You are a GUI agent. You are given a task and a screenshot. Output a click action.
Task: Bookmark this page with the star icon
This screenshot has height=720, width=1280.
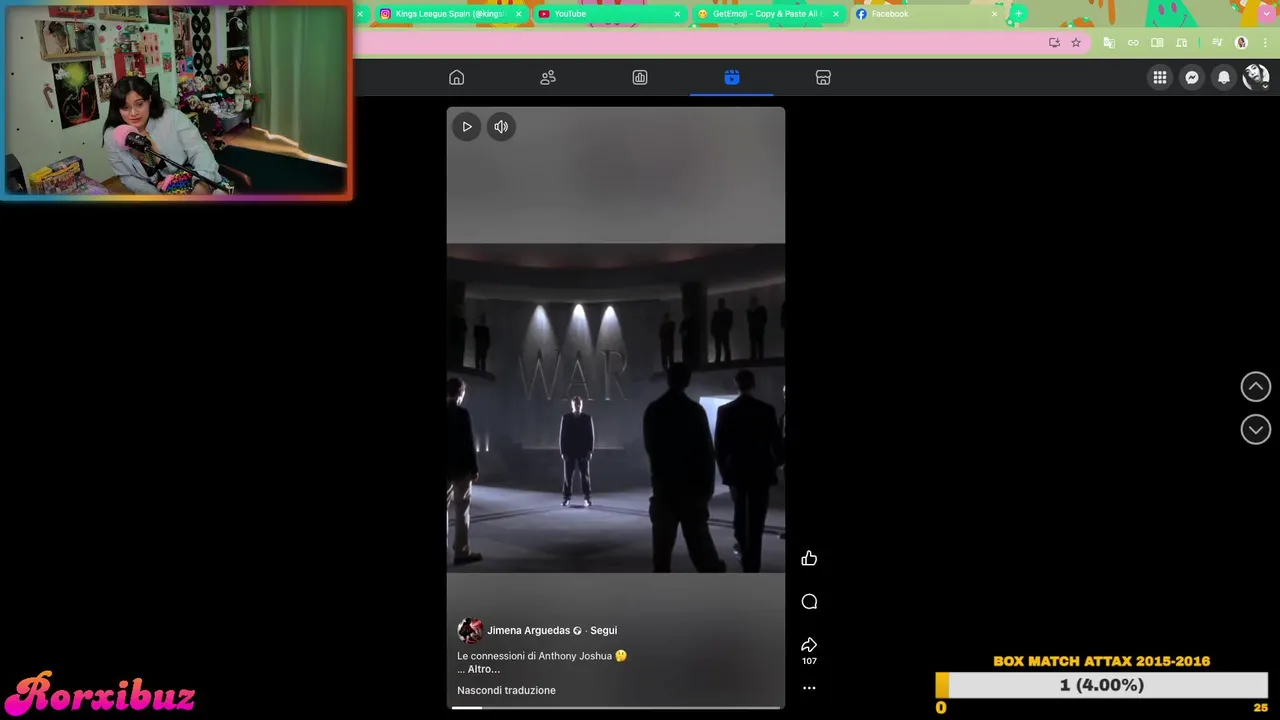click(1076, 43)
